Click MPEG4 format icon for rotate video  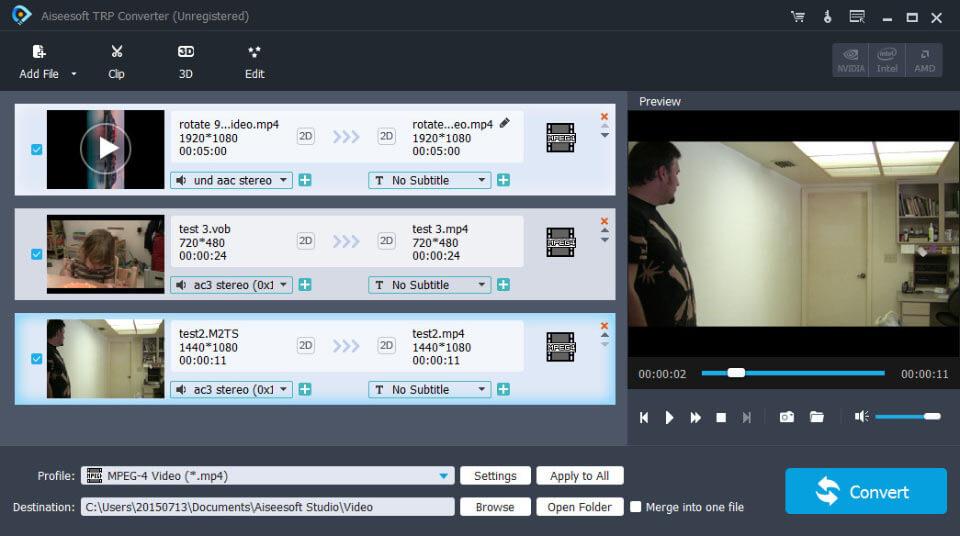coord(560,138)
